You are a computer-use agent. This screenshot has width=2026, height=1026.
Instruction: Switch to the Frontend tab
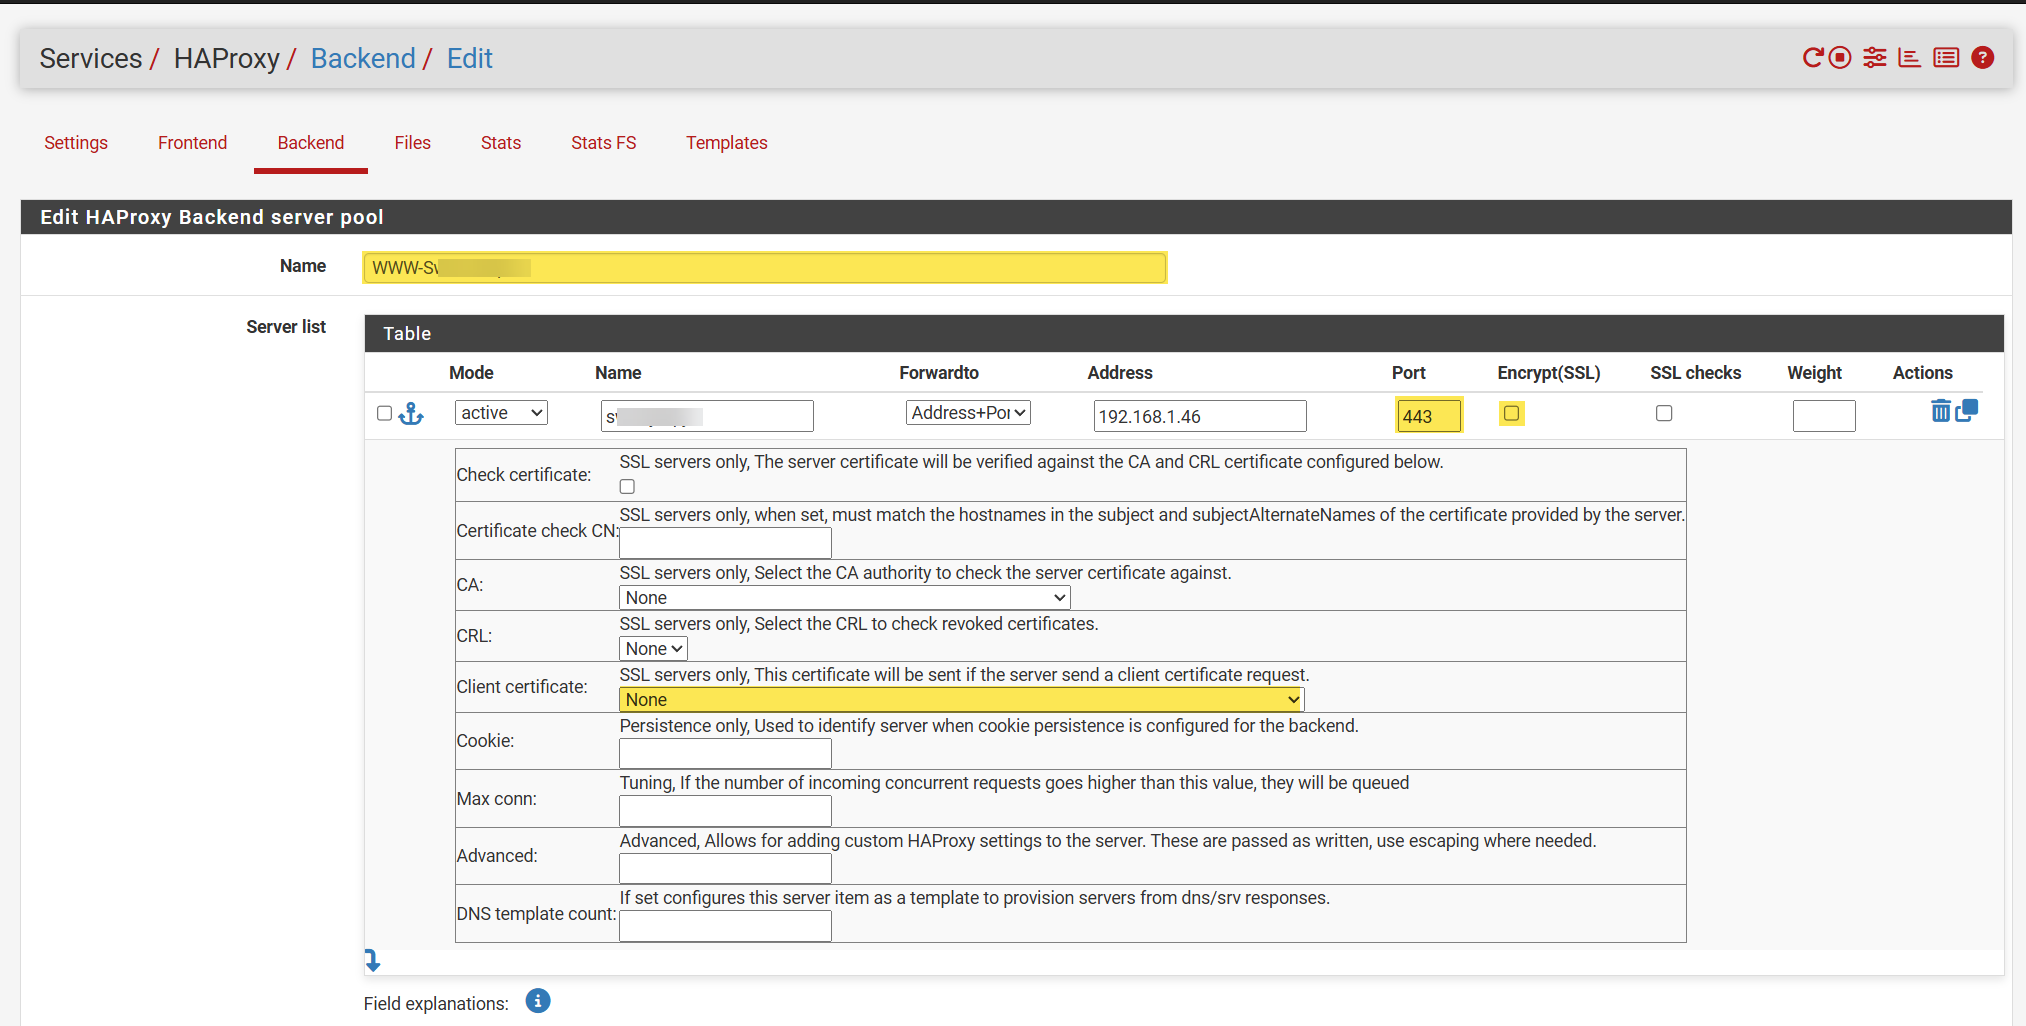192,143
